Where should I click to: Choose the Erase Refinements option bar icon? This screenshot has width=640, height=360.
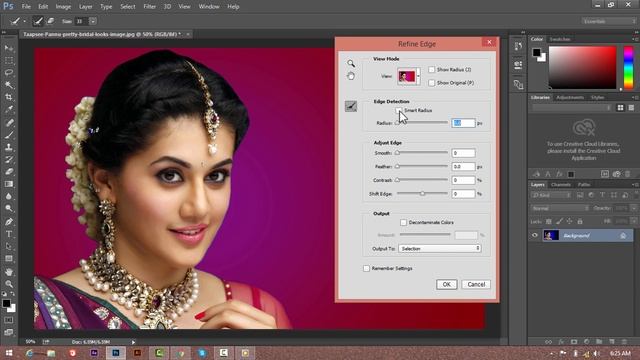51,21
